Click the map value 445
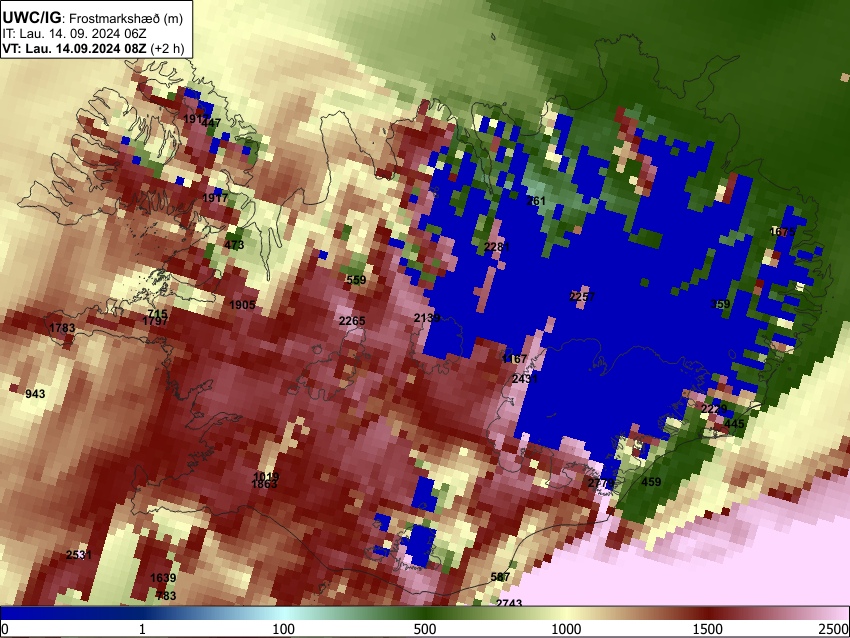850x638 pixels. pyautogui.click(x=735, y=424)
